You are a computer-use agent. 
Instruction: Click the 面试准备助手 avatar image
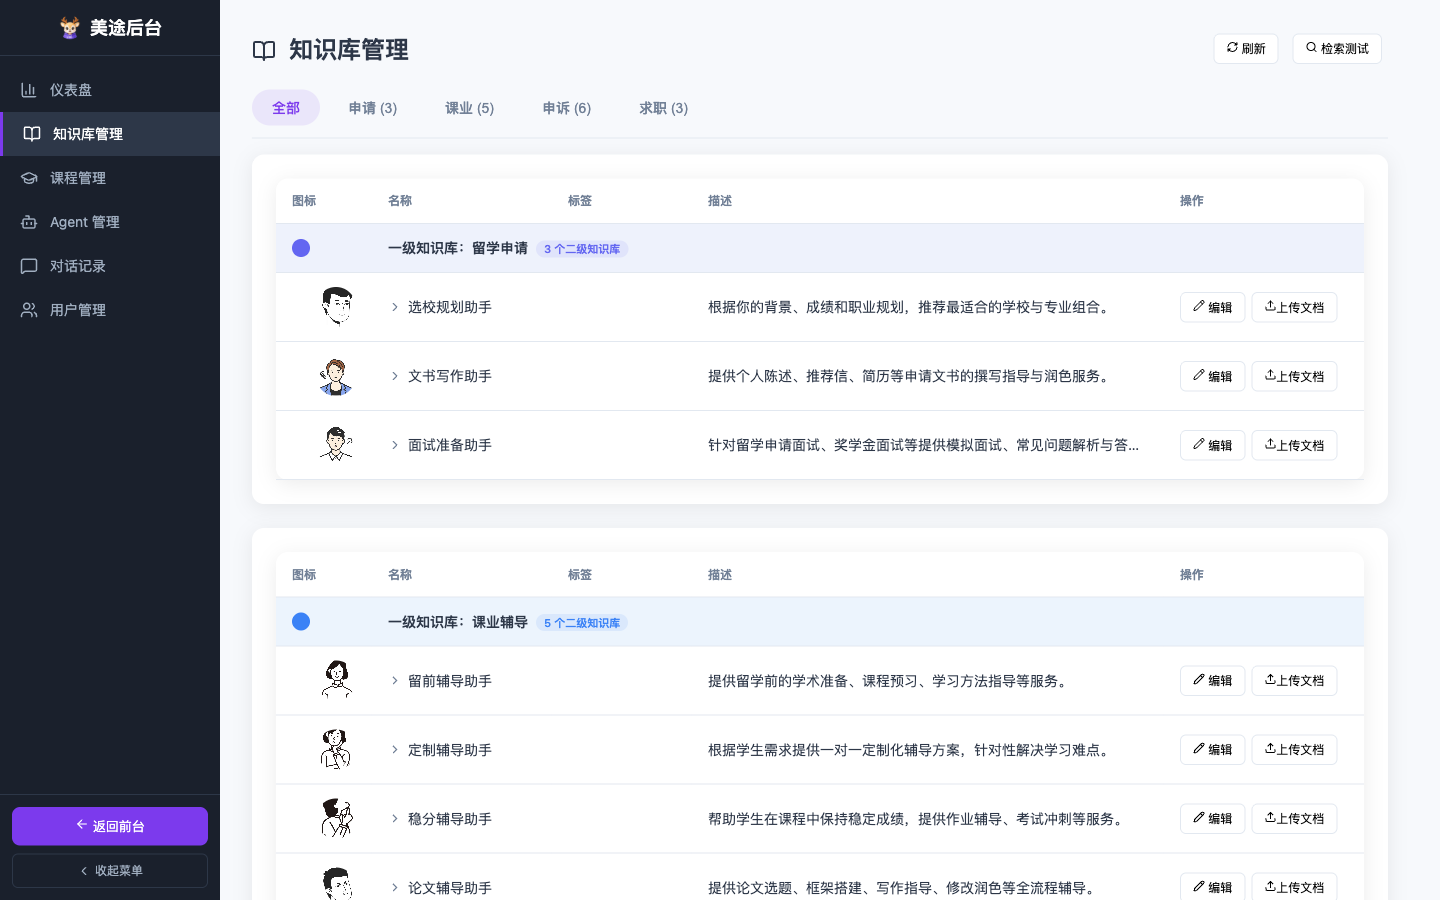tap(336, 445)
